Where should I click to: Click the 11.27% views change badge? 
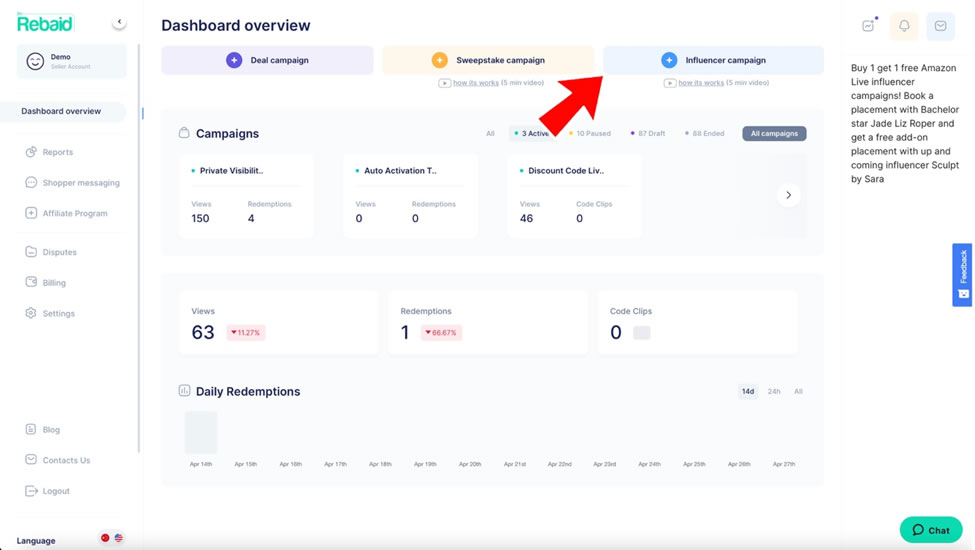246,332
